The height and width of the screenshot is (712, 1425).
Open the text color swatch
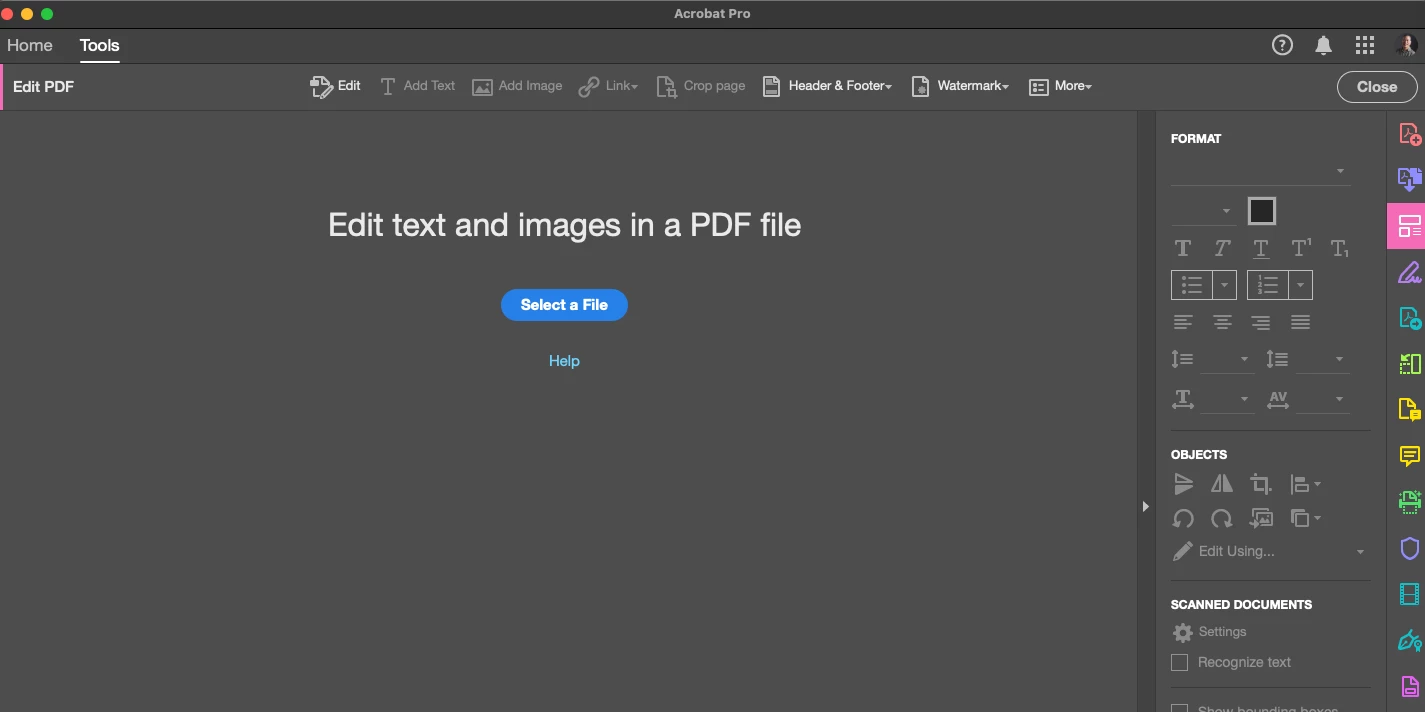(1262, 211)
